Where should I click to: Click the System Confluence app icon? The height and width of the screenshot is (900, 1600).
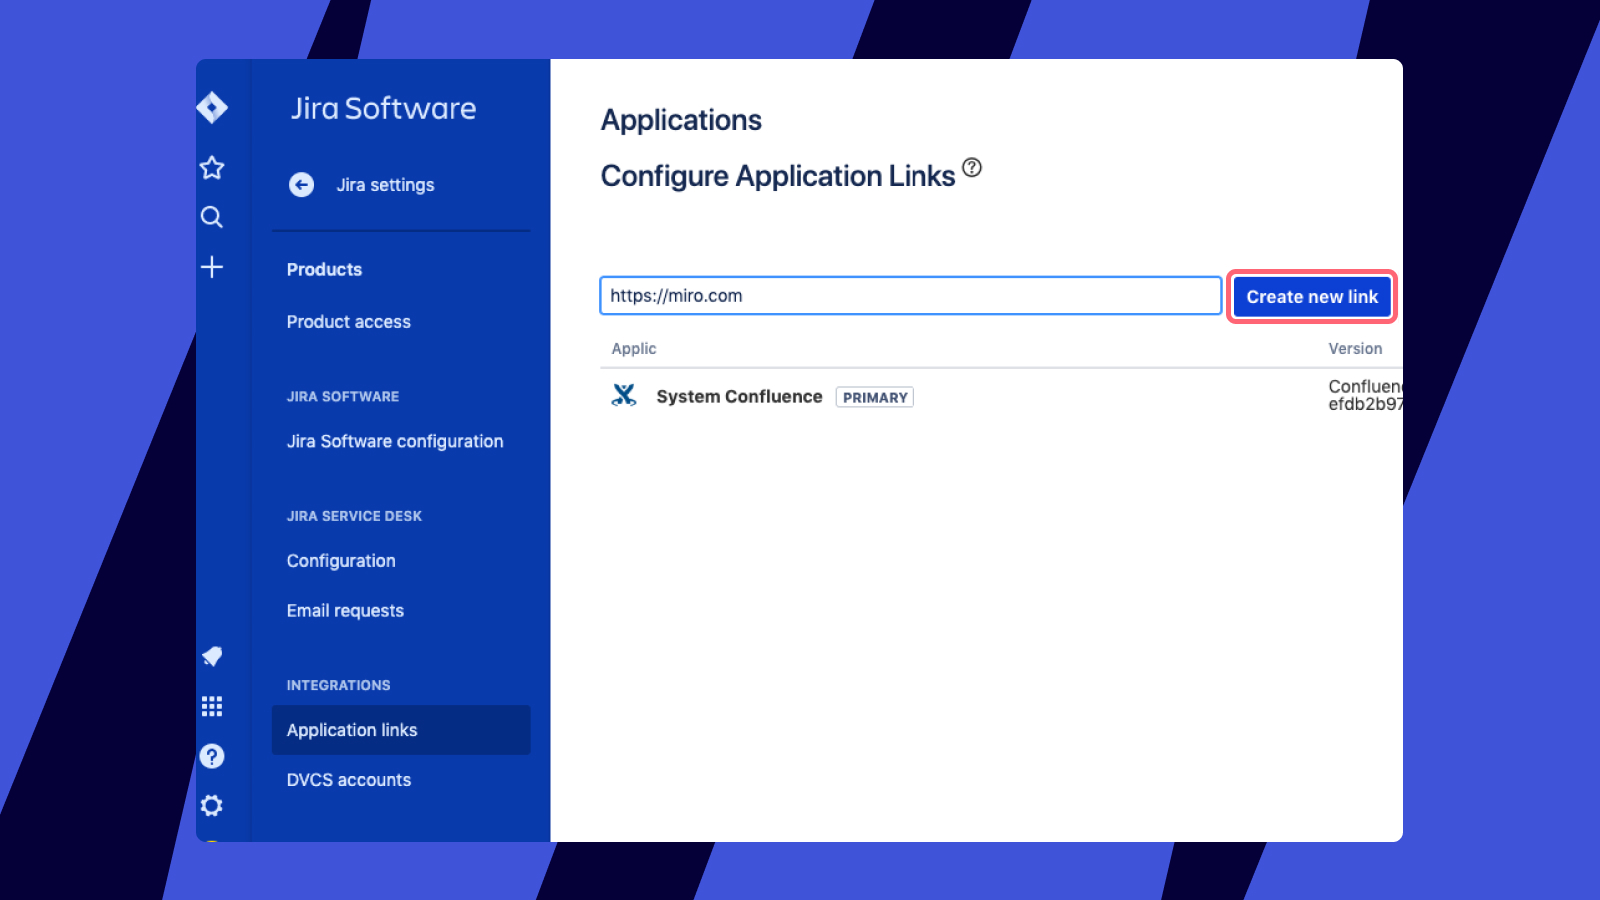tap(624, 396)
